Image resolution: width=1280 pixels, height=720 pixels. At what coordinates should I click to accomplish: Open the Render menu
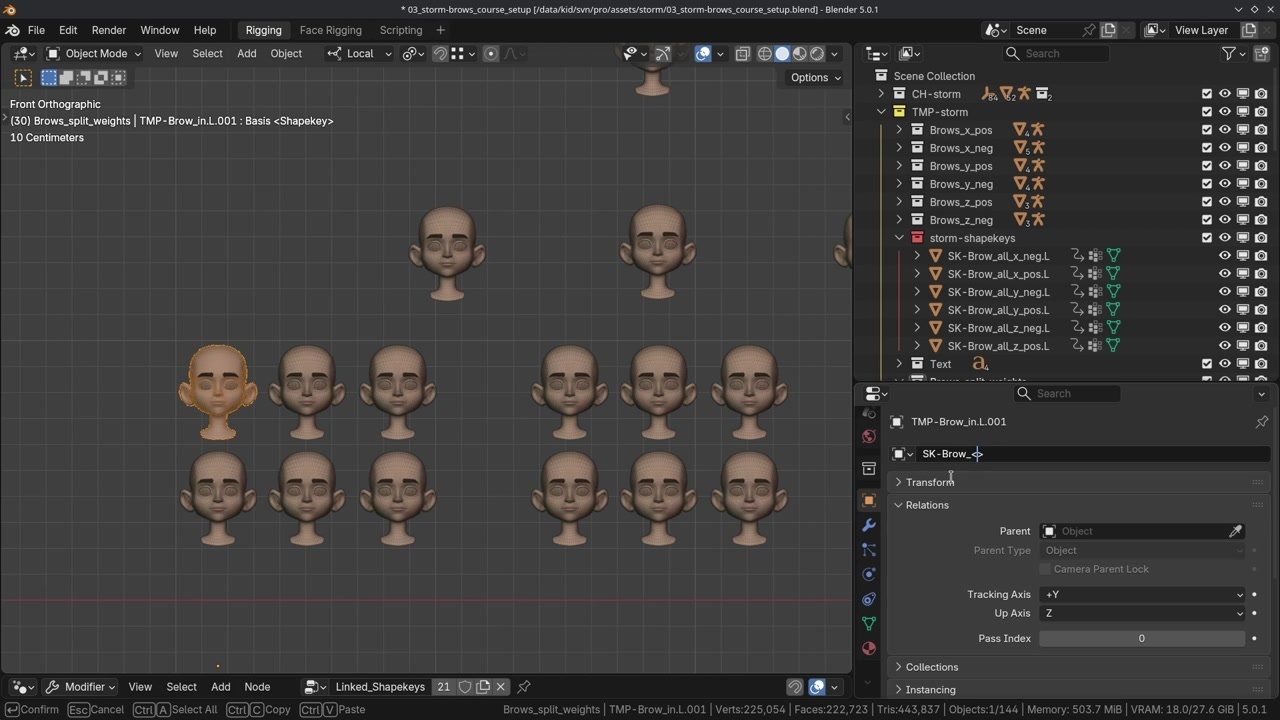tap(109, 30)
